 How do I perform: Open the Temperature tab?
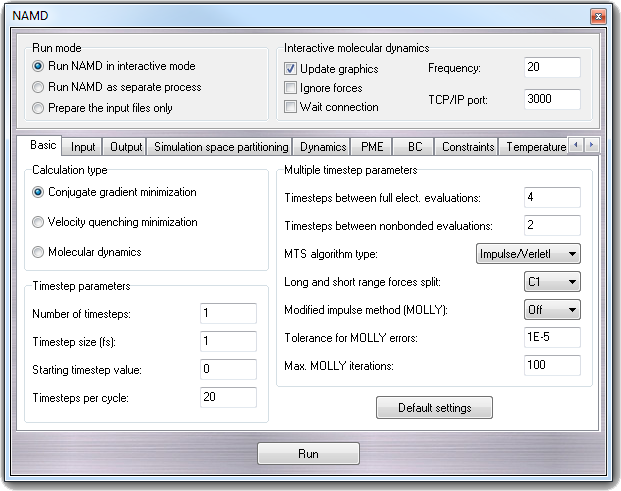(x=535, y=147)
